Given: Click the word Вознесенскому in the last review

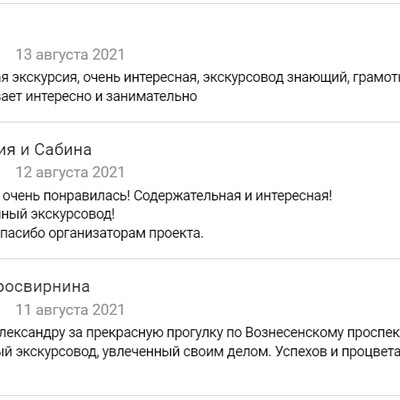Looking at the screenshot, I should [x=294, y=333].
